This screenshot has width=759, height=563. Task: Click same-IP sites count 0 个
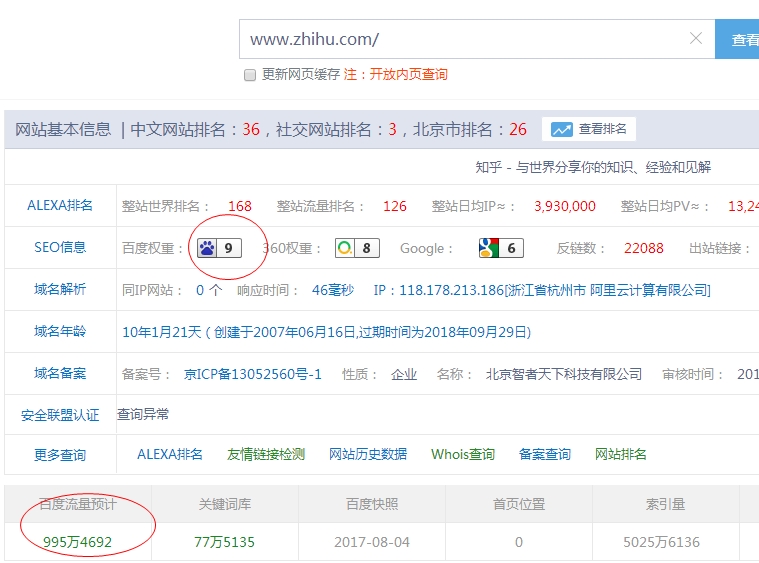click(209, 290)
